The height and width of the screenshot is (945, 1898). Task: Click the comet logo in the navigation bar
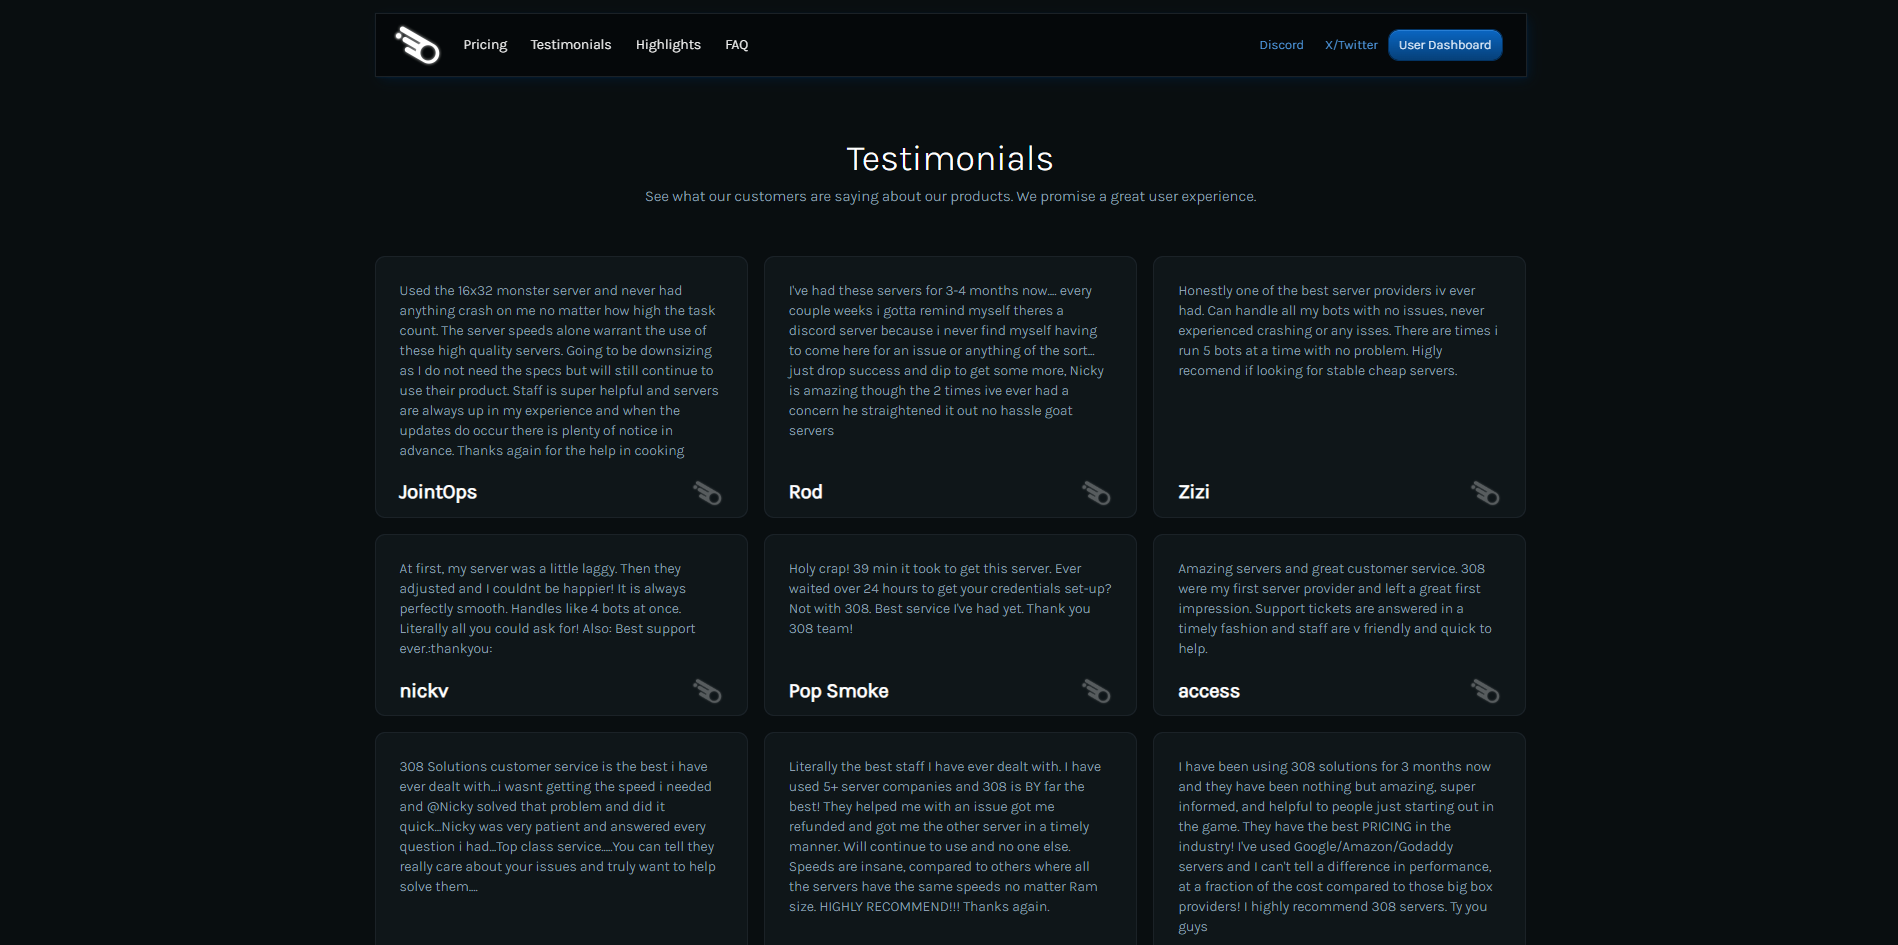click(416, 44)
